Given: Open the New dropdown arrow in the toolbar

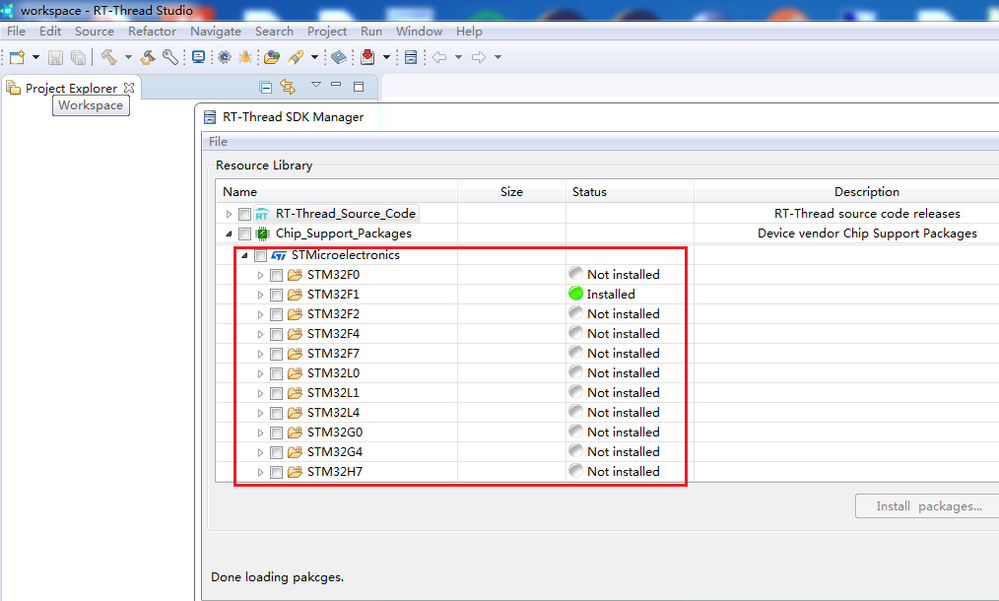Looking at the screenshot, I should pos(36,57).
